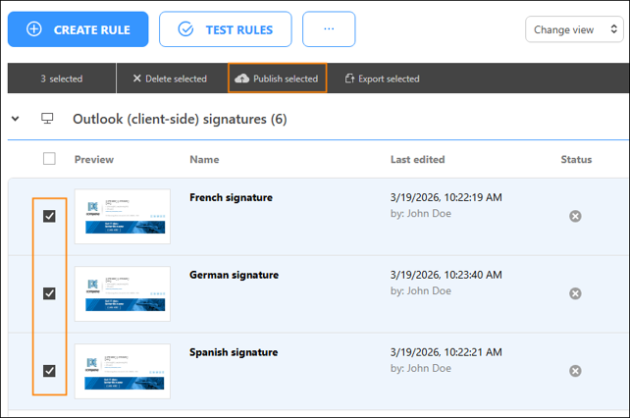Open the German signature preview thumbnail
Screen dimensions: 630x418
123,294
